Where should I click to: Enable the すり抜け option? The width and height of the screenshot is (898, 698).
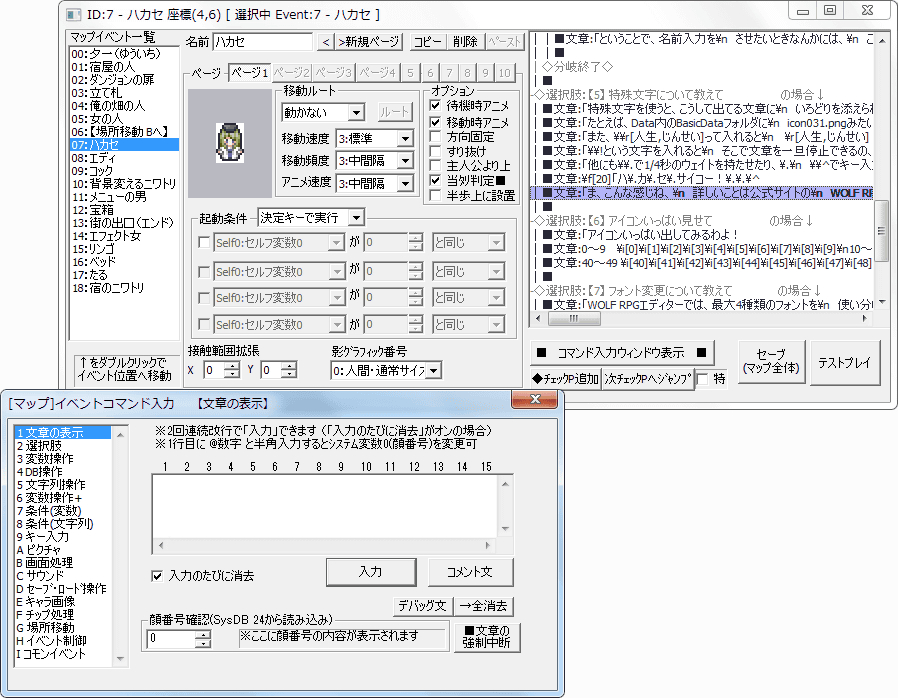(x=435, y=151)
